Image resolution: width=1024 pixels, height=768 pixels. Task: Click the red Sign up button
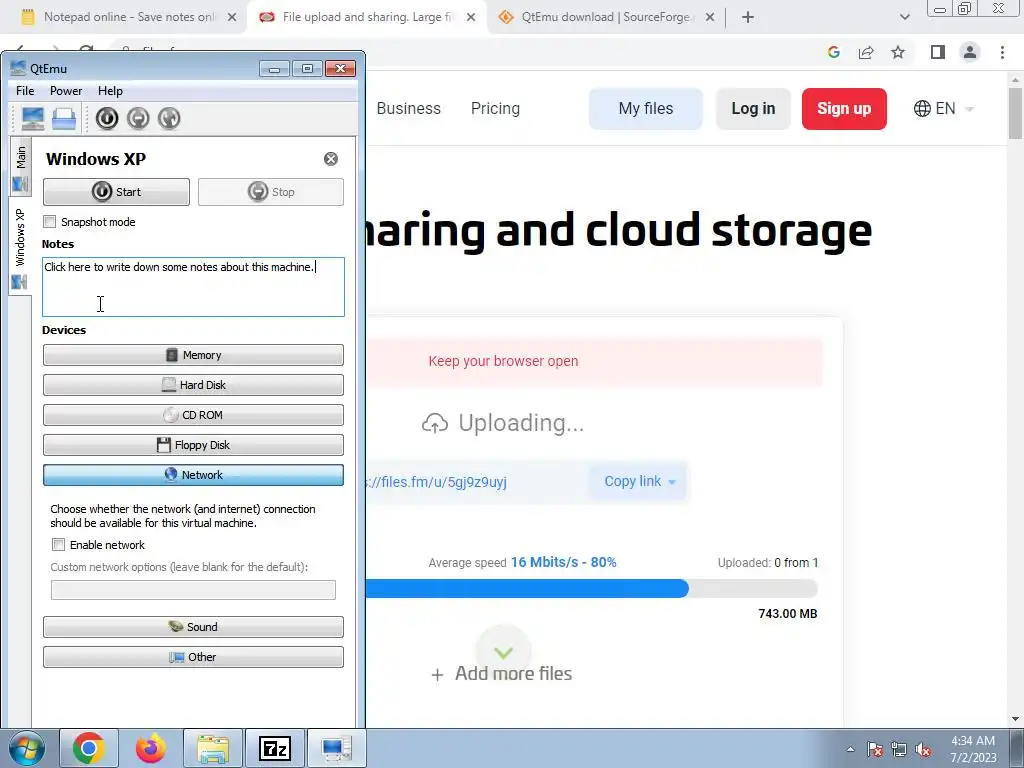[x=844, y=108]
